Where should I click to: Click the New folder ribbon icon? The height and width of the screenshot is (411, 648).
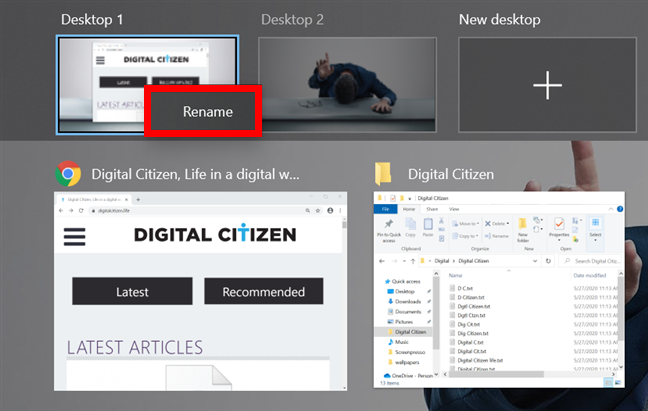523,230
